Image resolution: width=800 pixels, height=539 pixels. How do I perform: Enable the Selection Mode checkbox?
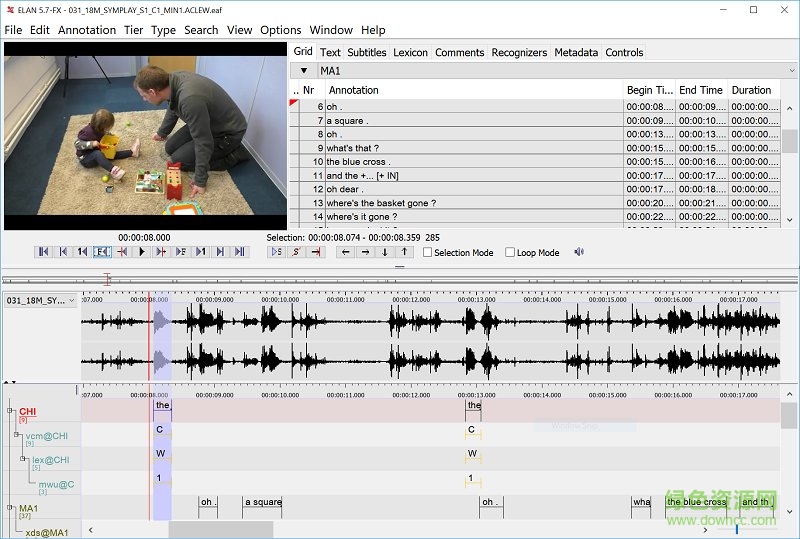point(428,253)
